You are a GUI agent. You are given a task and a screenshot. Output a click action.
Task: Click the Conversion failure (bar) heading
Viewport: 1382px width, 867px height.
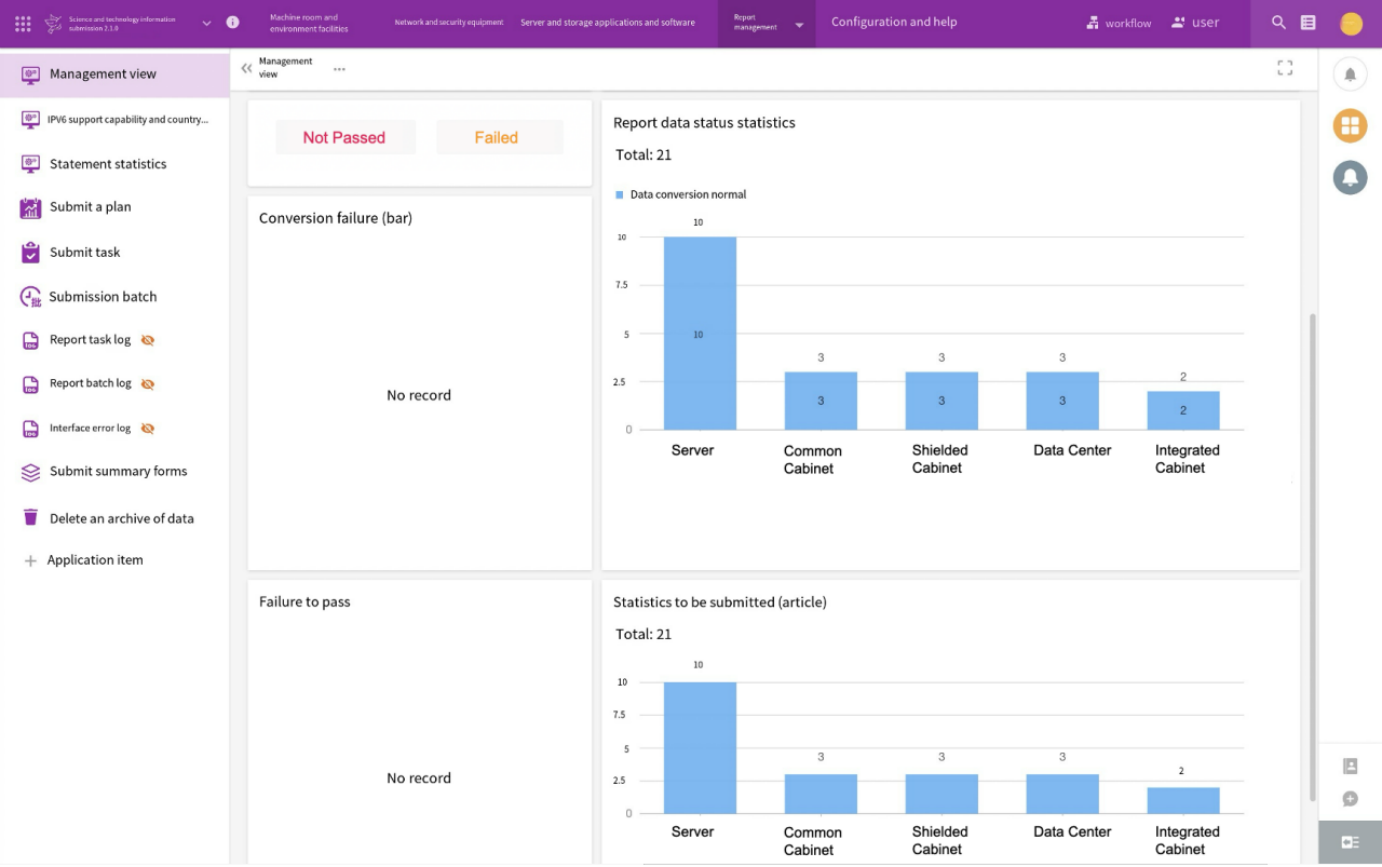coord(335,218)
